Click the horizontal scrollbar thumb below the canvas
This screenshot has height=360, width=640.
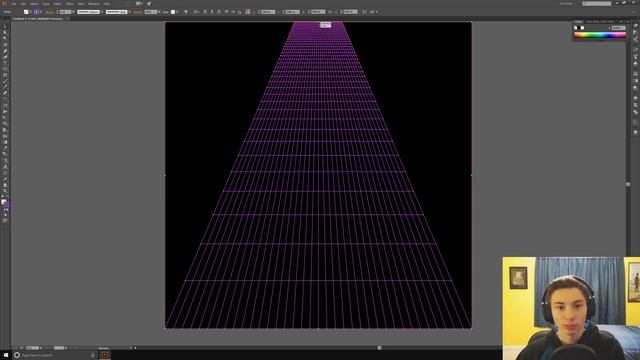(x=380, y=348)
